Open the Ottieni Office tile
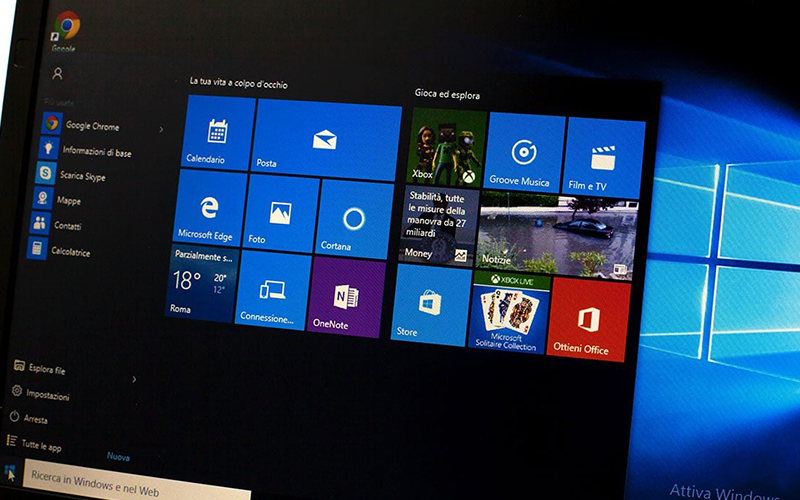 click(588, 319)
